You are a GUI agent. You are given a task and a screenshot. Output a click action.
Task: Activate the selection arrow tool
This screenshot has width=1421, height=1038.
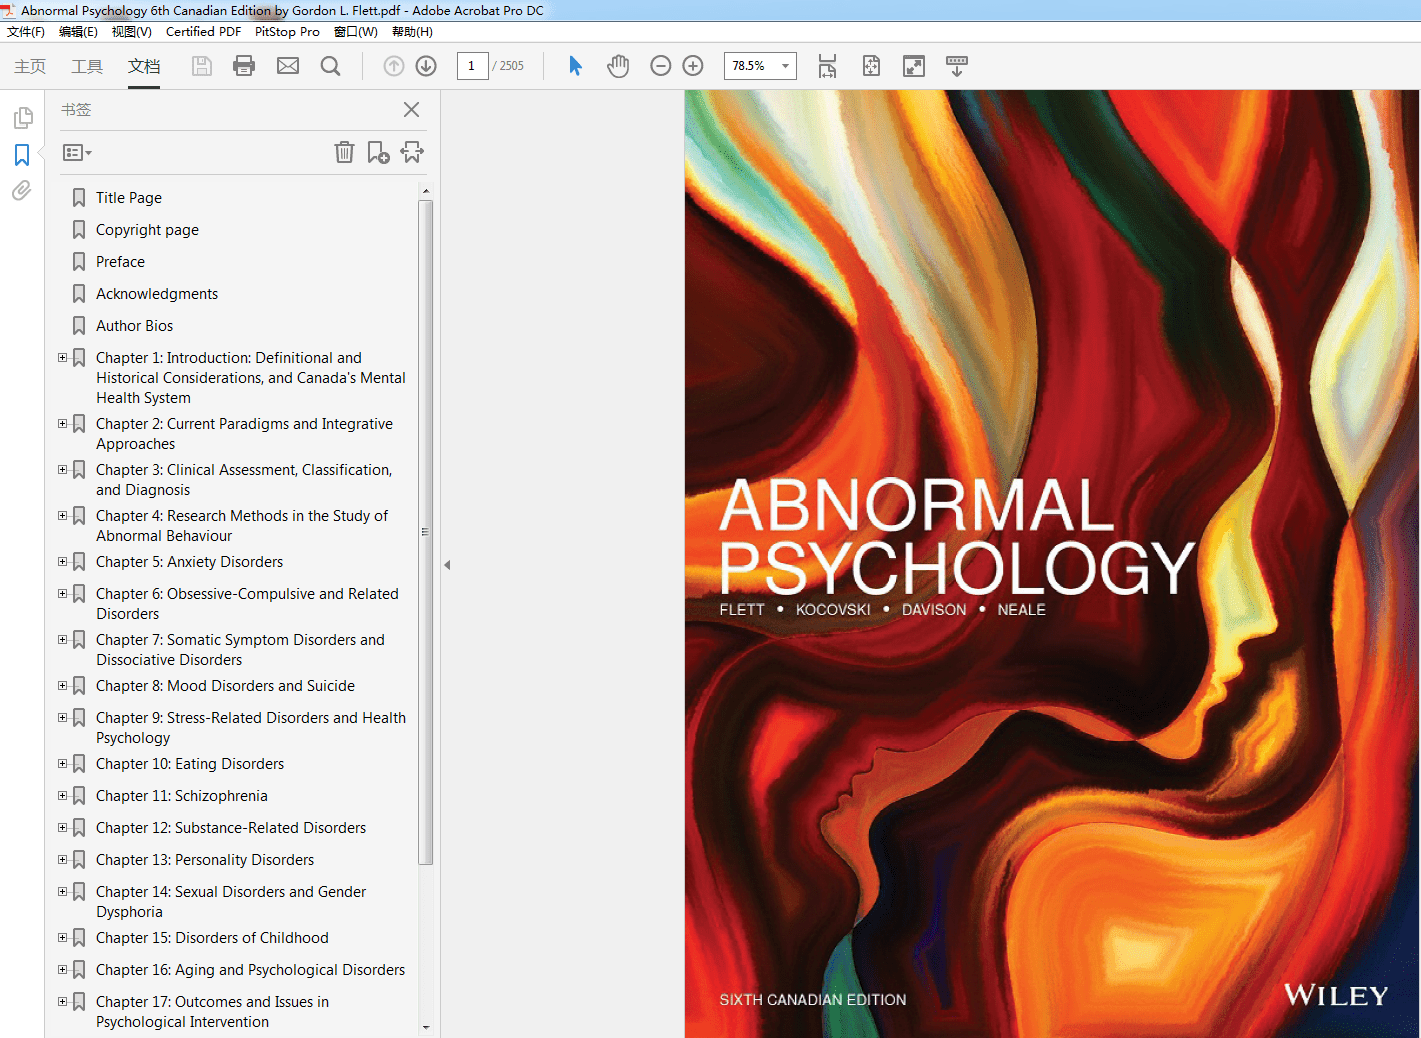tap(574, 65)
